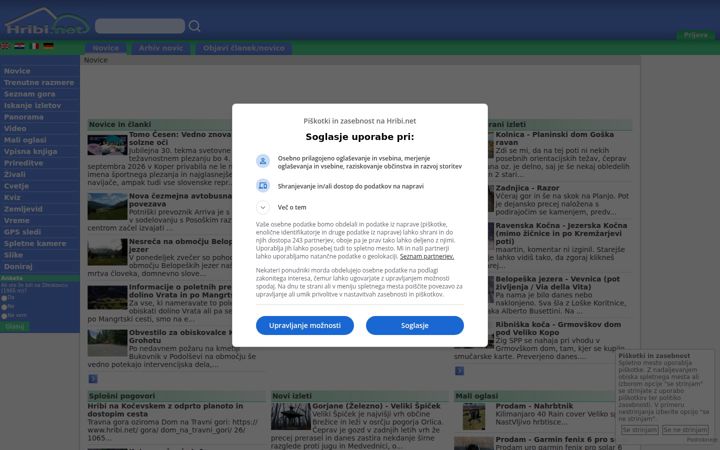Expand the 'Več o tem' chevron

point(263,208)
